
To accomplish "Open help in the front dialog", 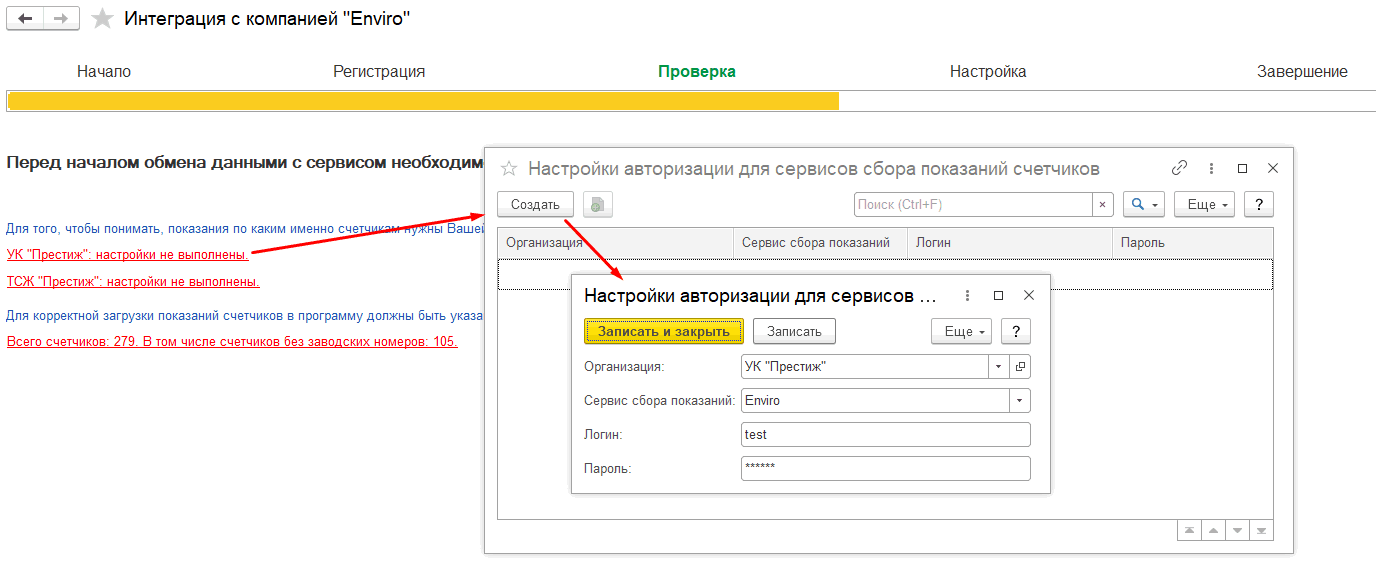I will 1015,331.
